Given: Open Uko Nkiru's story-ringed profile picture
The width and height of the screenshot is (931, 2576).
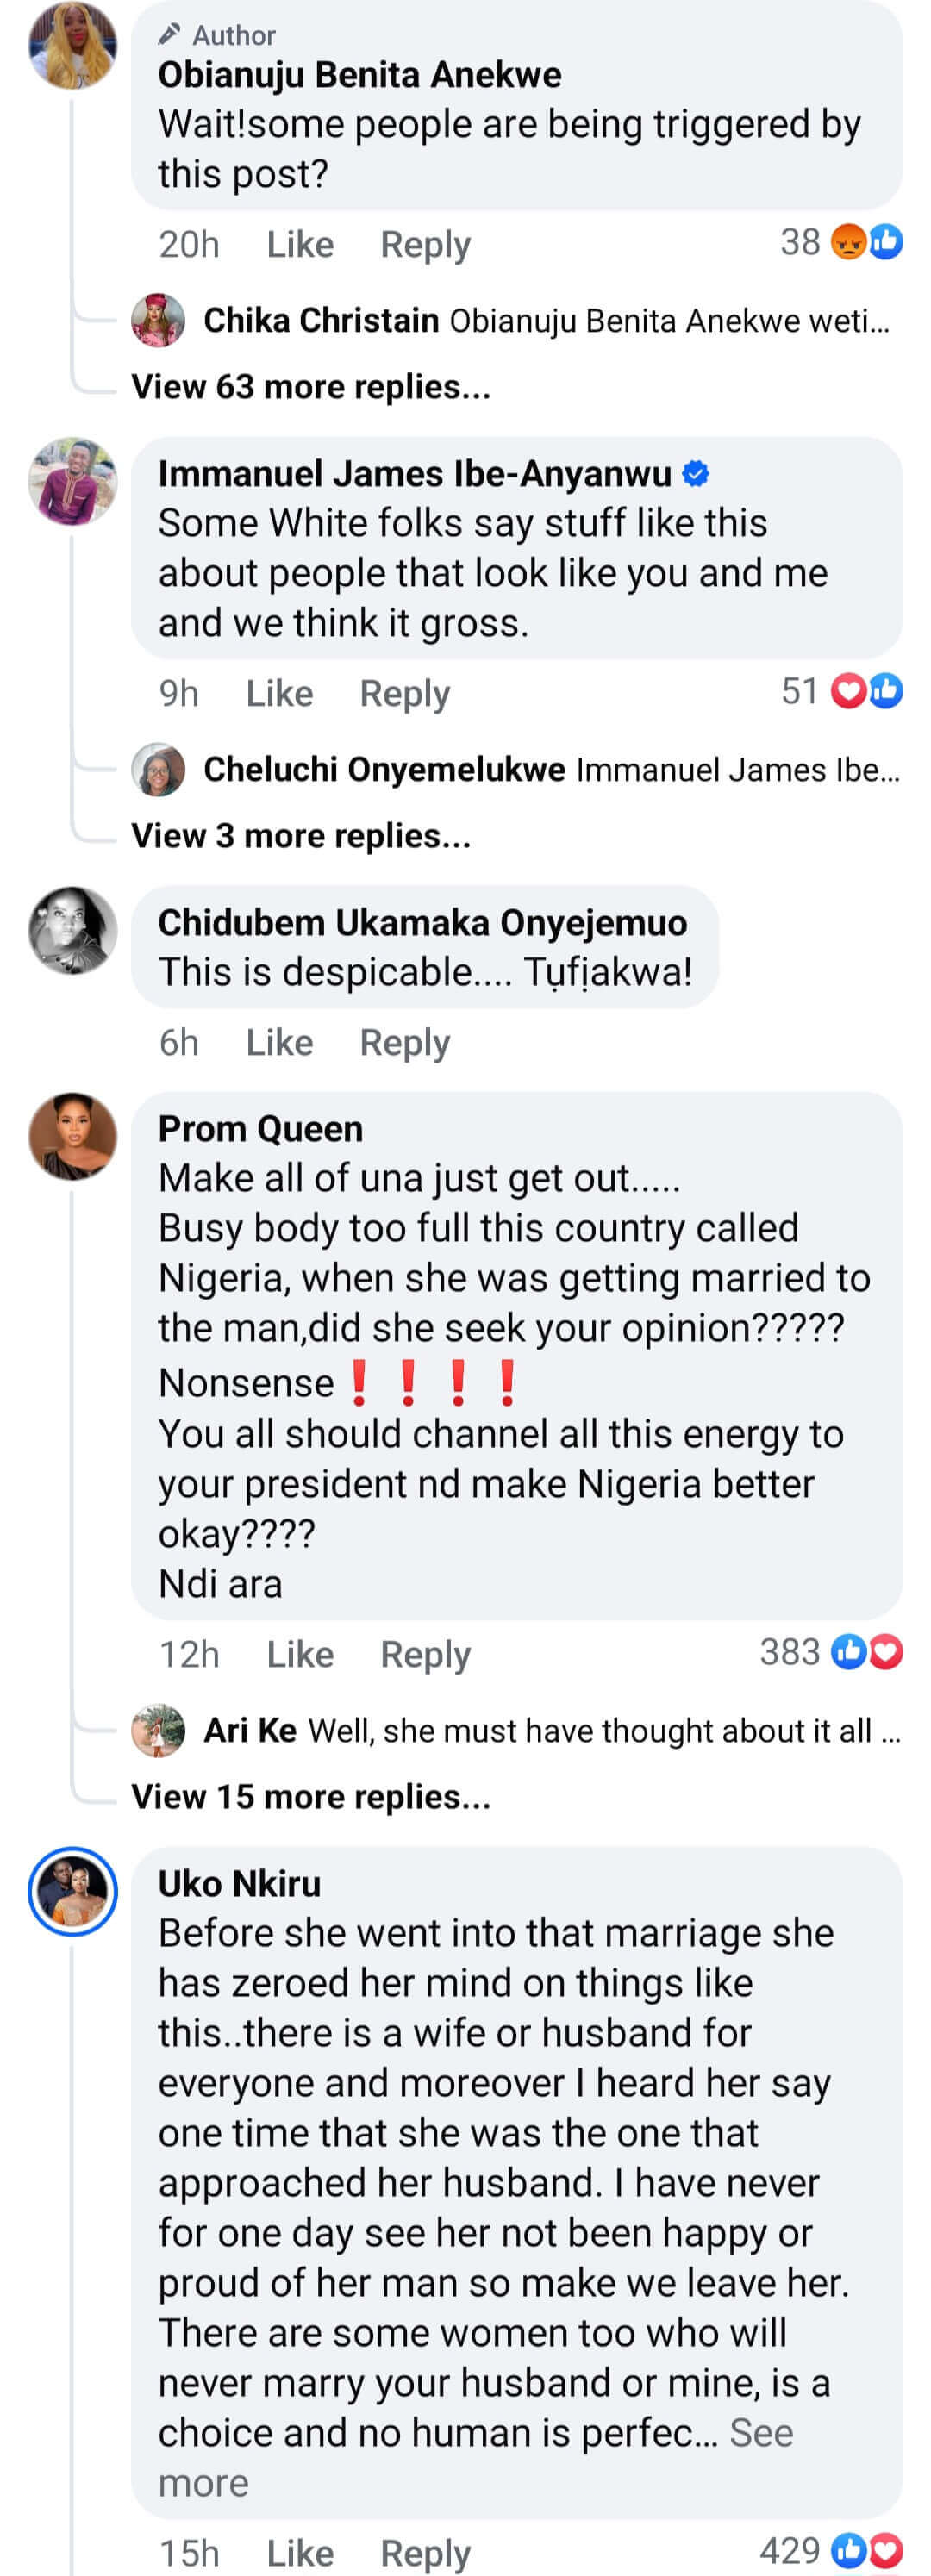Looking at the screenshot, I should pos(72,1891).
